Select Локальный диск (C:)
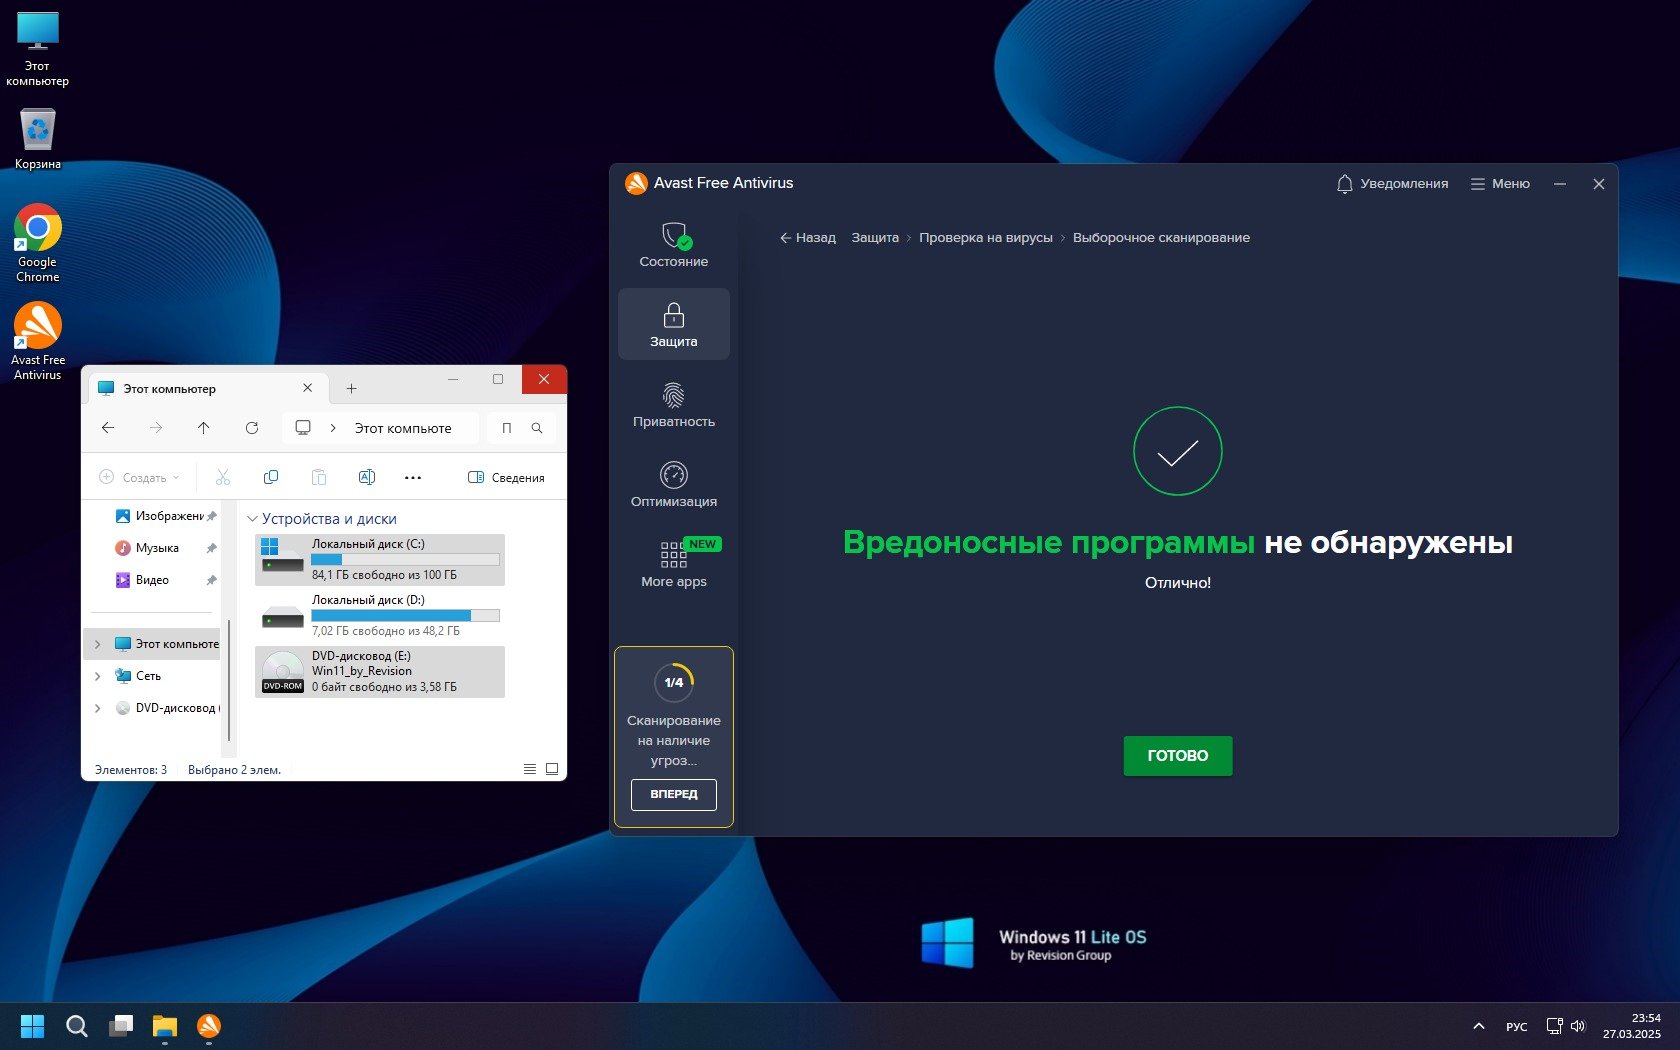The width and height of the screenshot is (1680, 1050). pyautogui.click(x=380, y=560)
